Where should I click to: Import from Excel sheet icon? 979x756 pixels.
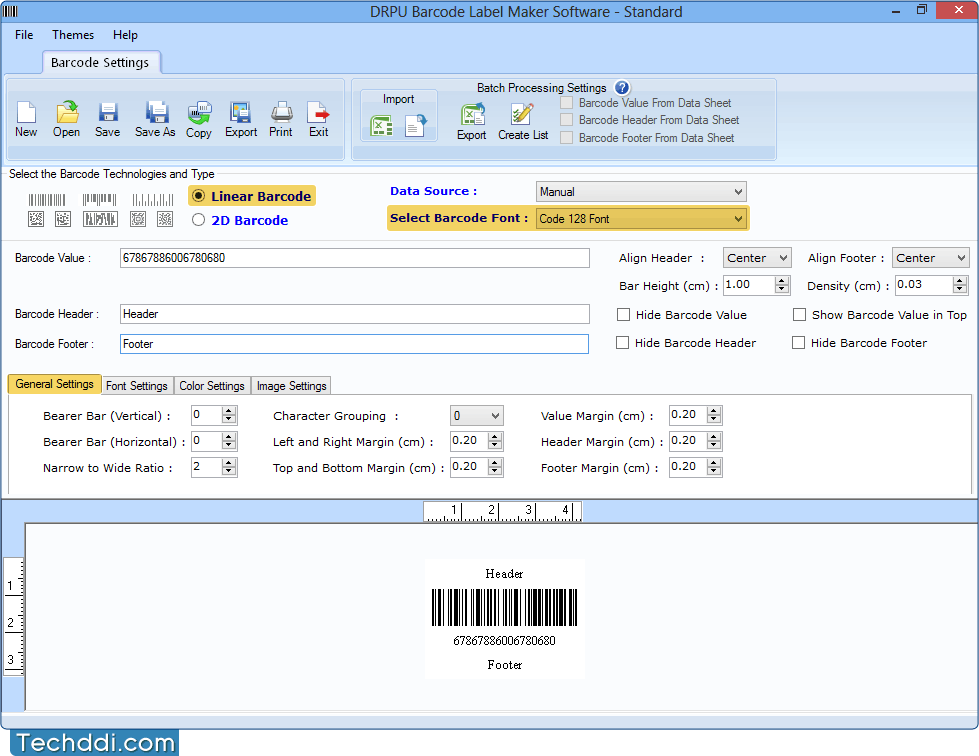point(381,125)
